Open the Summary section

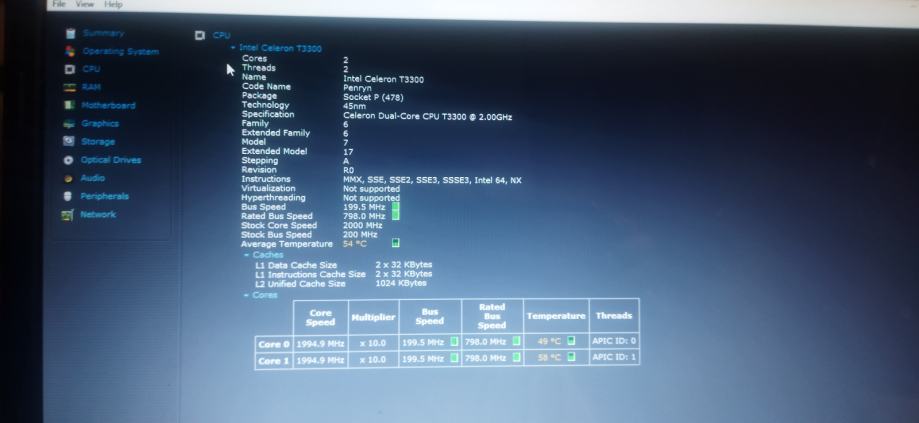coord(103,33)
